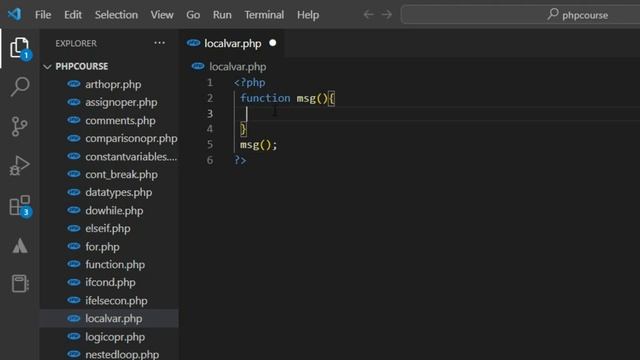This screenshot has width=640, height=360.
Task: Open the Source Control view icon
Action: pos(19,126)
